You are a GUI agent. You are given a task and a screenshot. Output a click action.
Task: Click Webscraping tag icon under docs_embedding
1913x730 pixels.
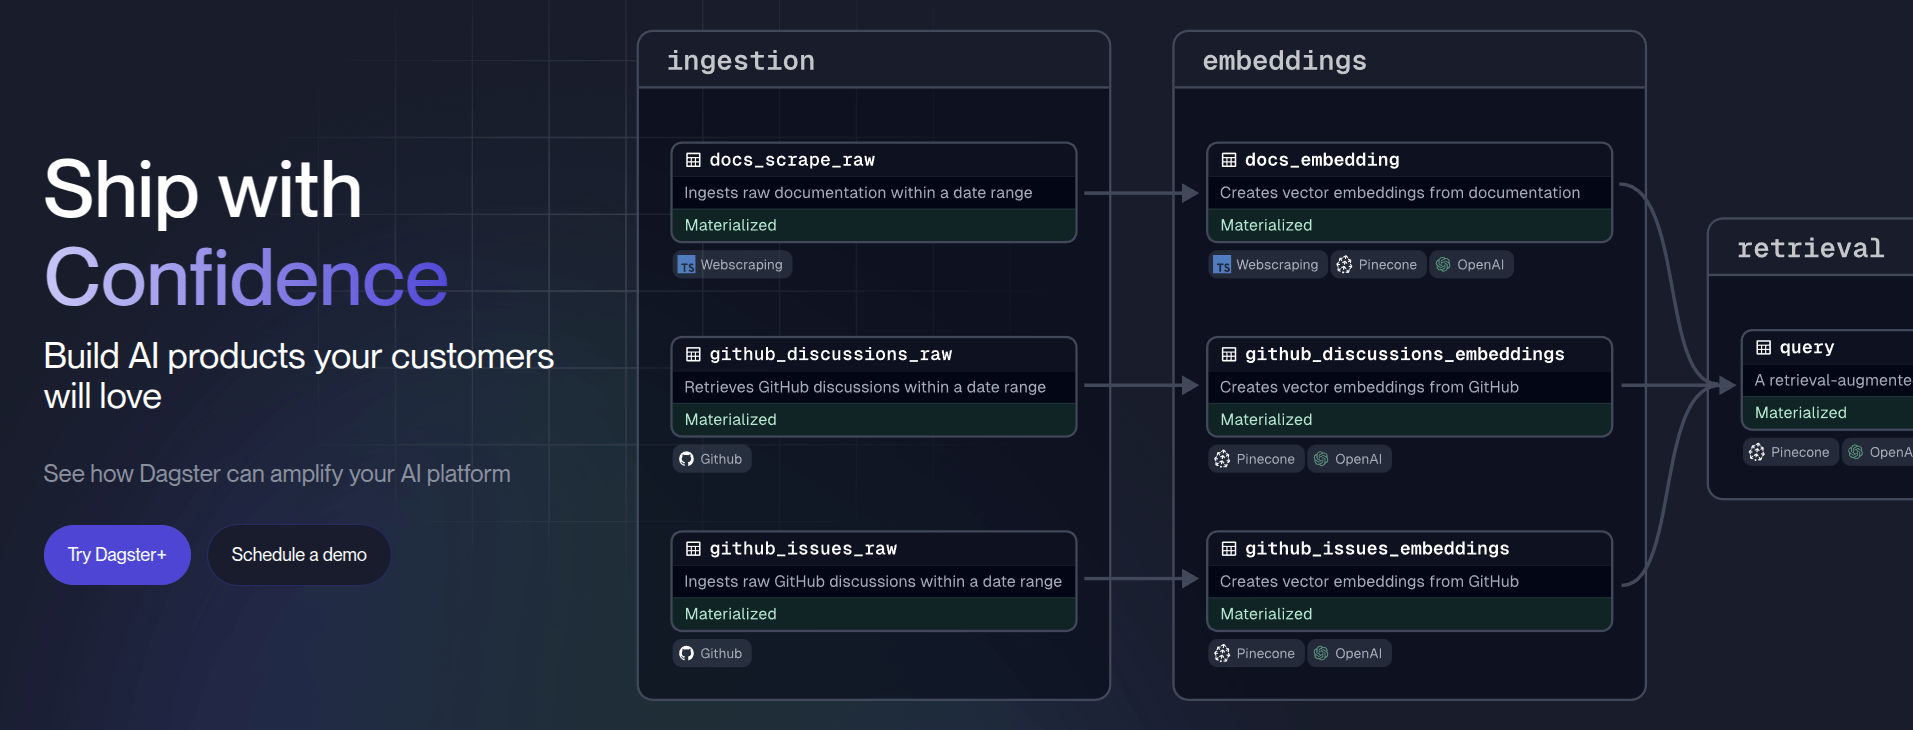[x=1222, y=265]
